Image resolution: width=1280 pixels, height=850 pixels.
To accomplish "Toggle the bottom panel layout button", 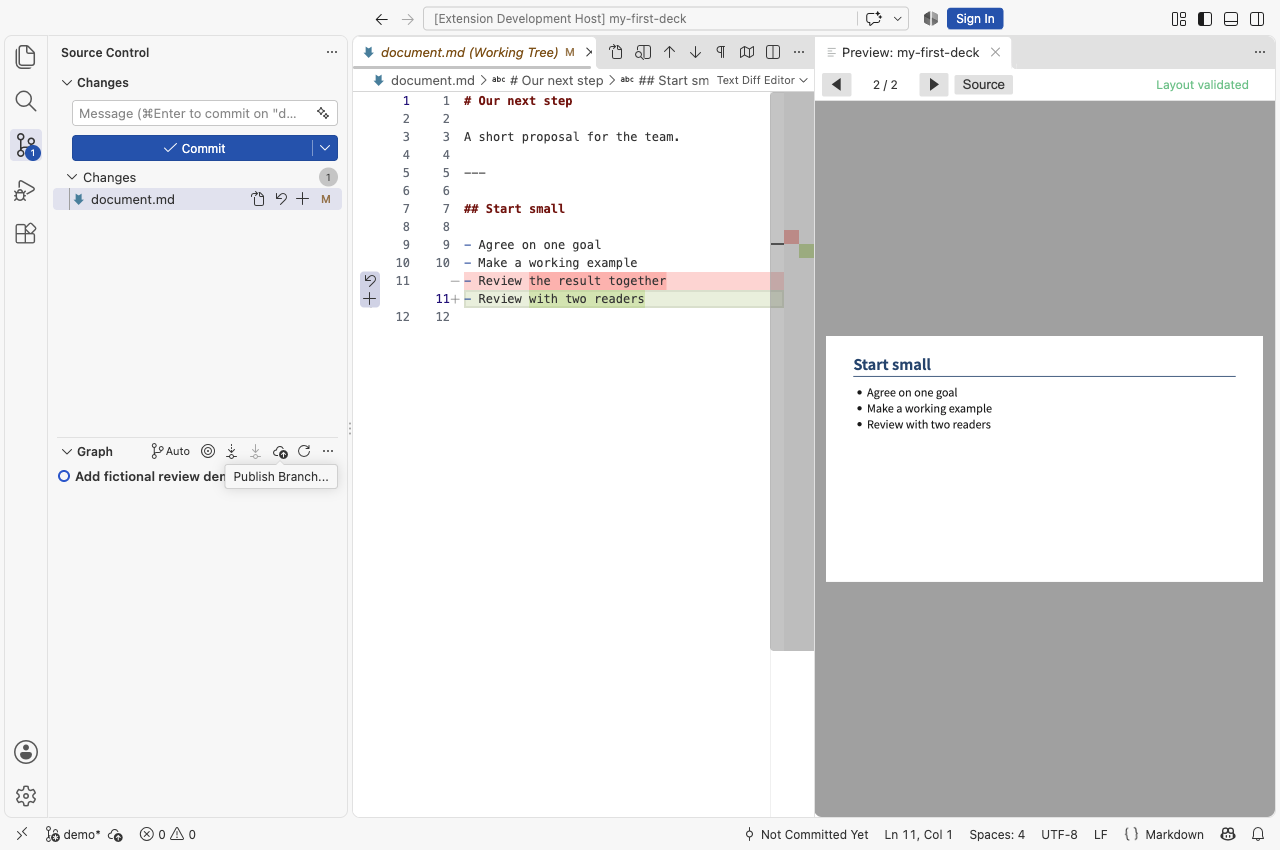I will coord(1231,19).
